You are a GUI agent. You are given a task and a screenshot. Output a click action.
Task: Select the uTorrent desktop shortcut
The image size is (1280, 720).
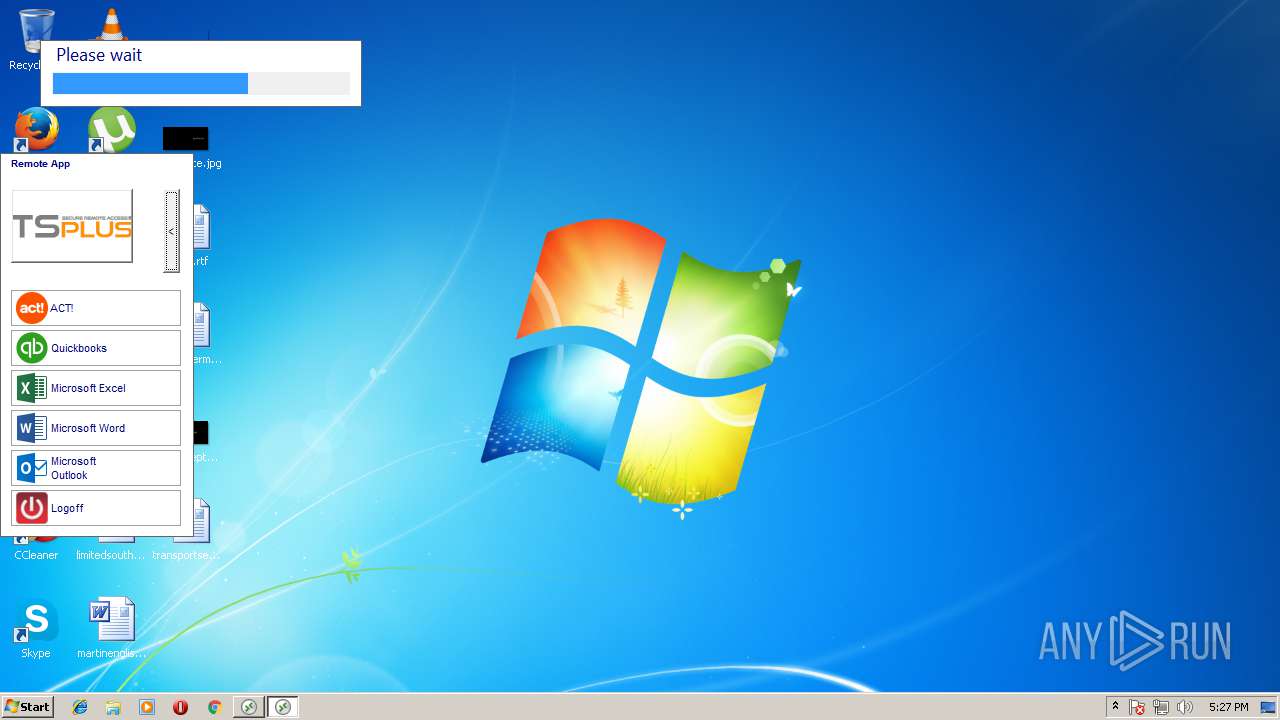(x=111, y=130)
